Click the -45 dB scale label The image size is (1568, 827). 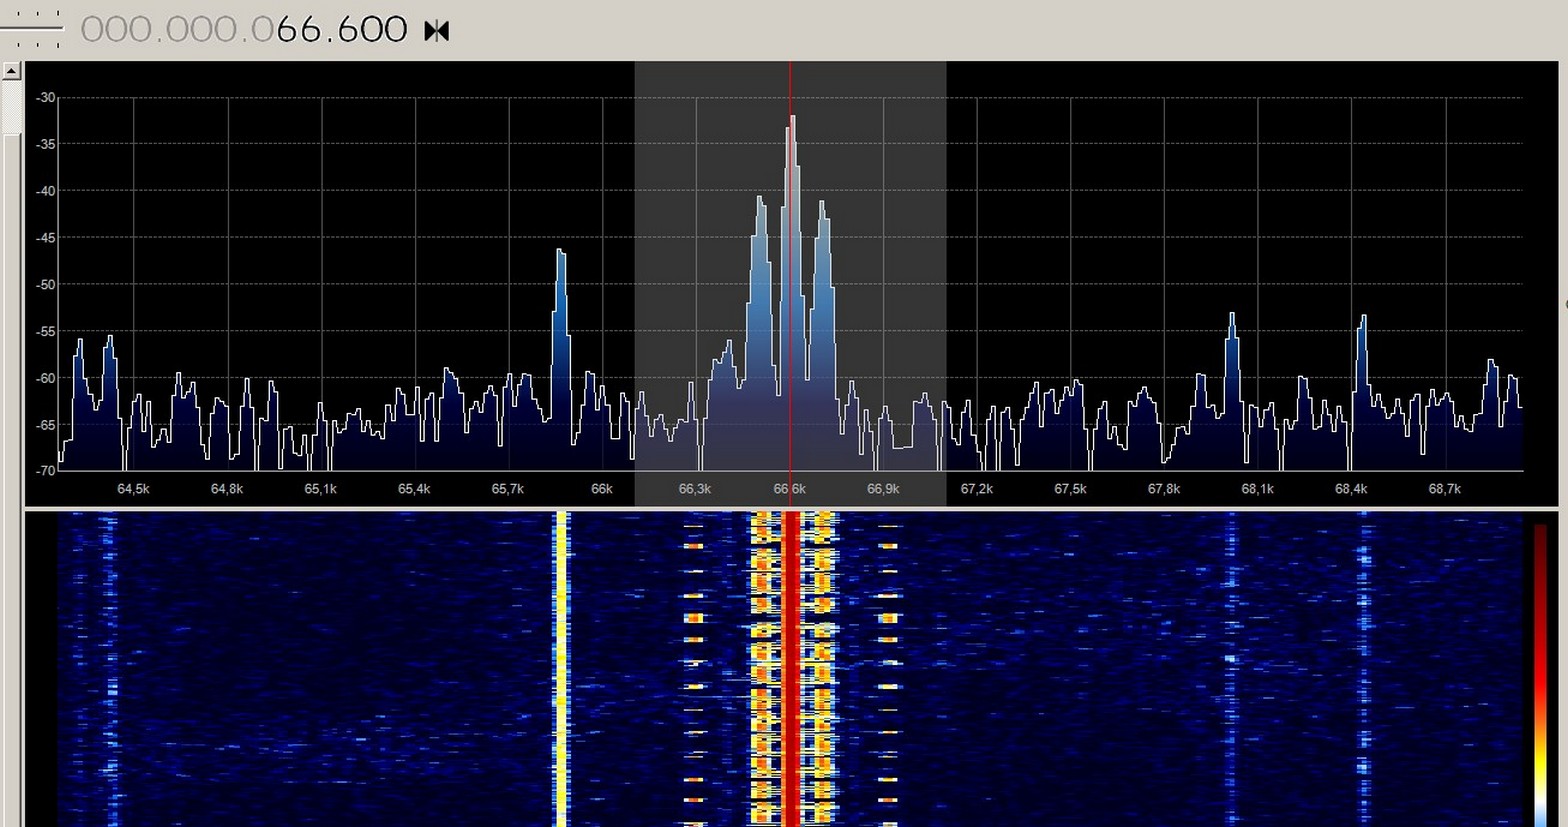[45, 238]
